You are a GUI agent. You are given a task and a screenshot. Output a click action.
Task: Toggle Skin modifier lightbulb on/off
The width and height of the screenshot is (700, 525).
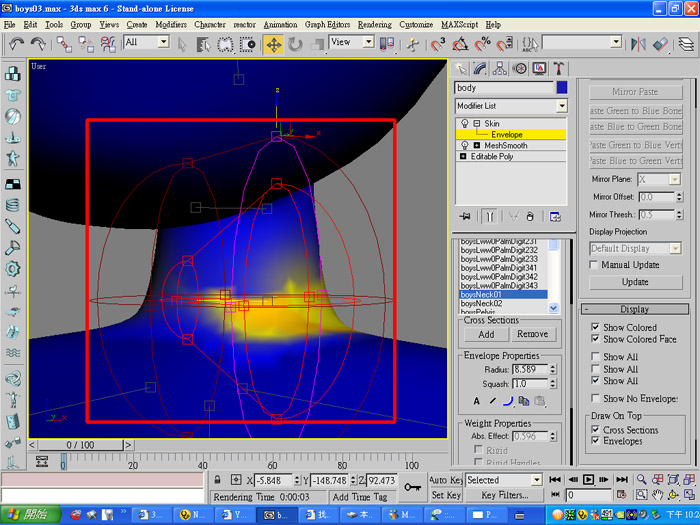[464, 123]
